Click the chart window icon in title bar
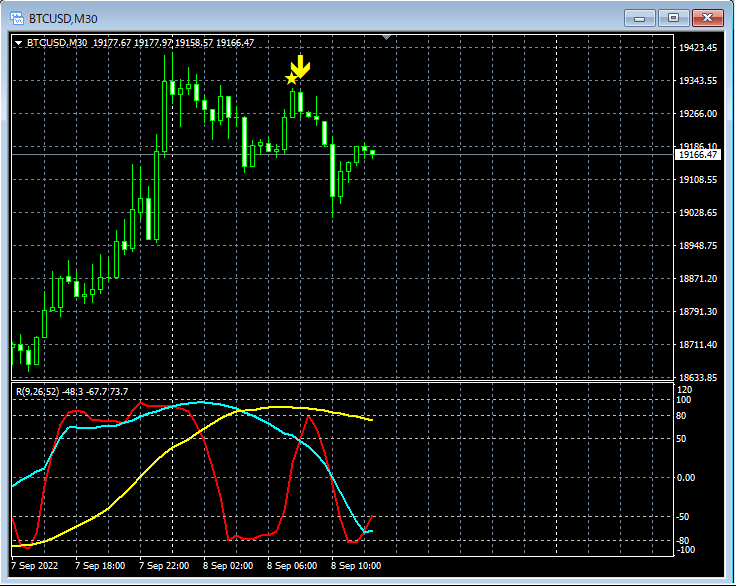This screenshot has width=736, height=586. point(17,18)
